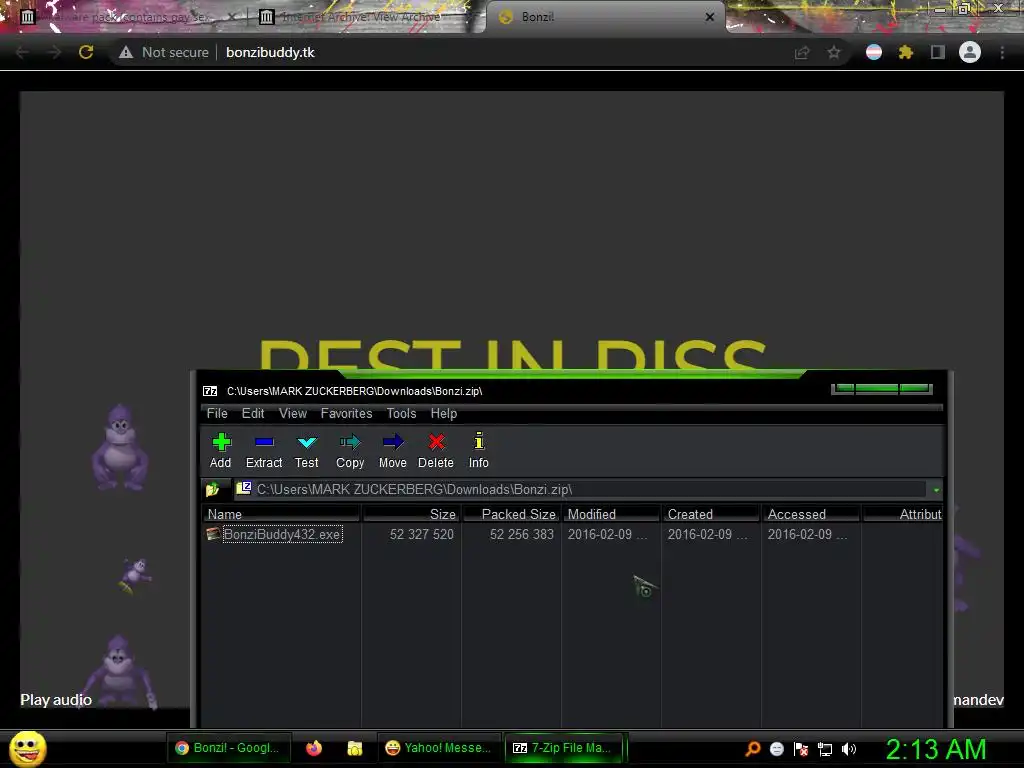This screenshot has width=1024, height=768.
Task: Open the Tools menu
Action: pos(401,413)
